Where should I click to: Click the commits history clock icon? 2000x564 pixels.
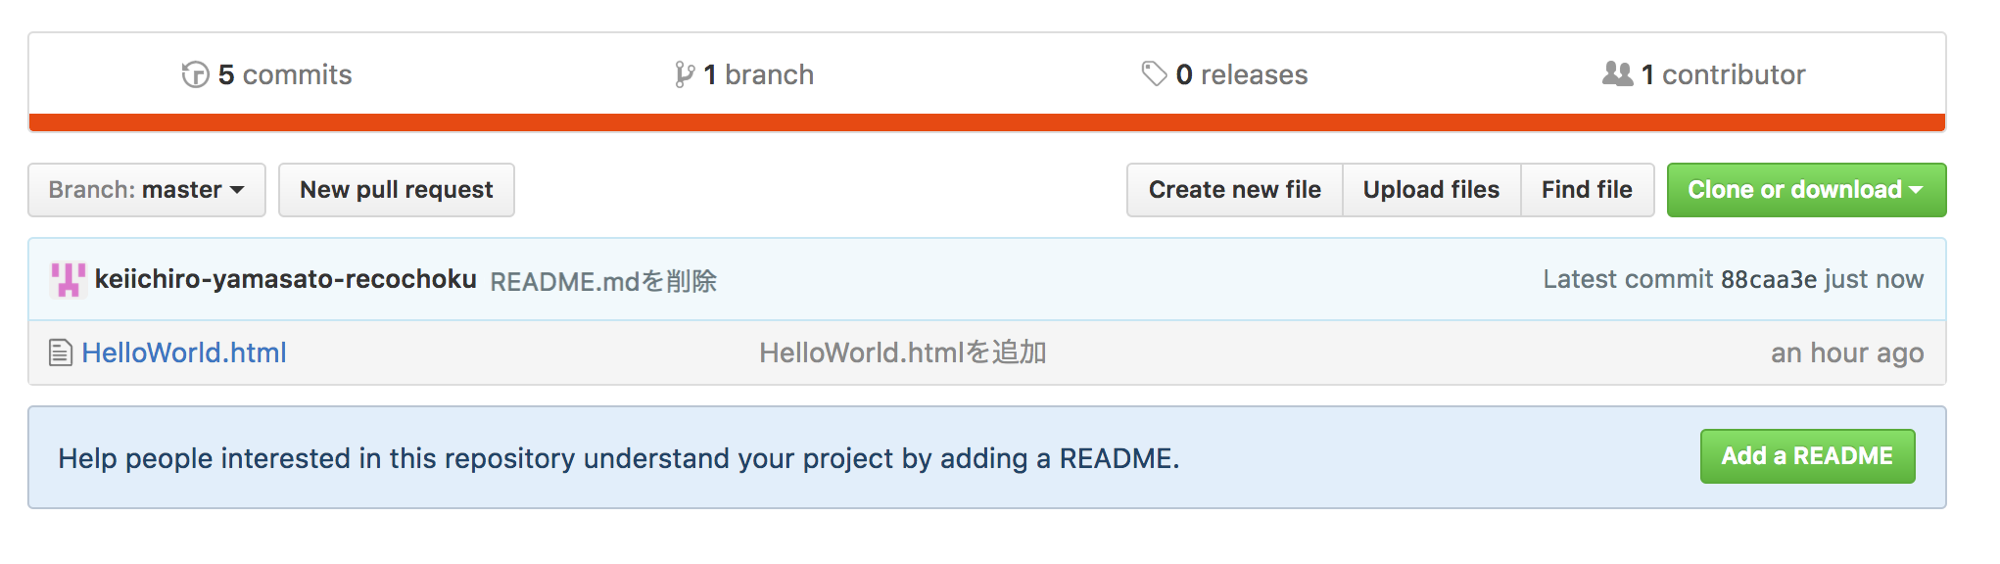pos(195,75)
